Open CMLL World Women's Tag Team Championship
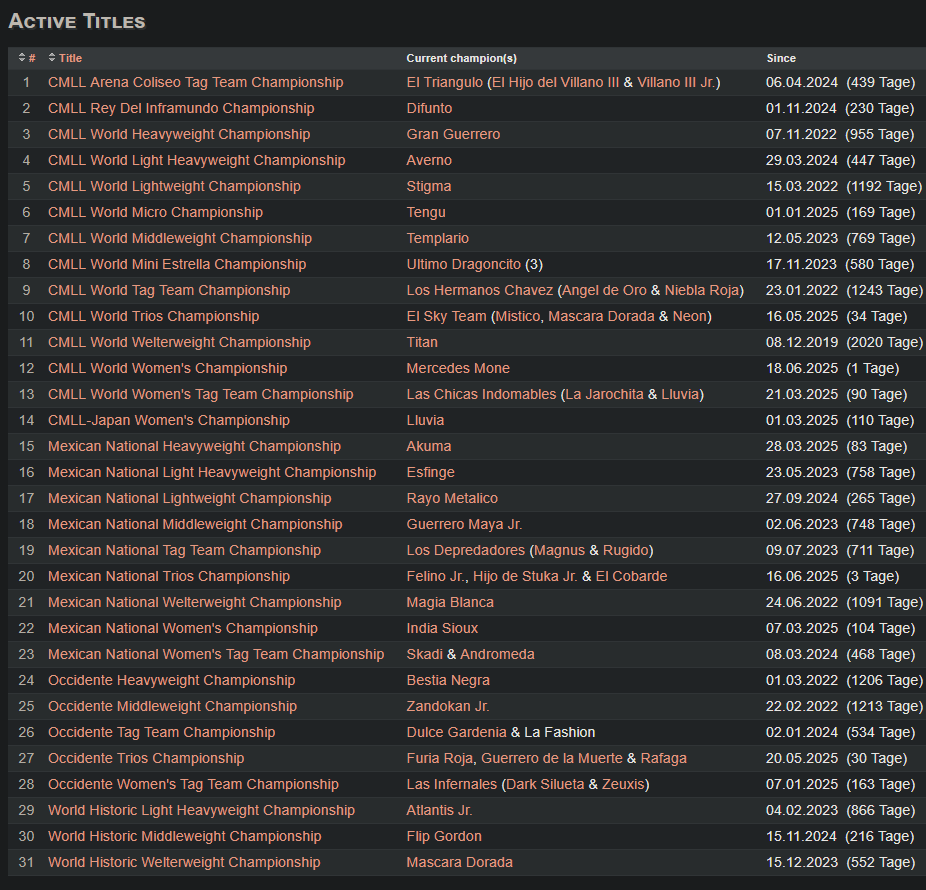 [x=201, y=394]
